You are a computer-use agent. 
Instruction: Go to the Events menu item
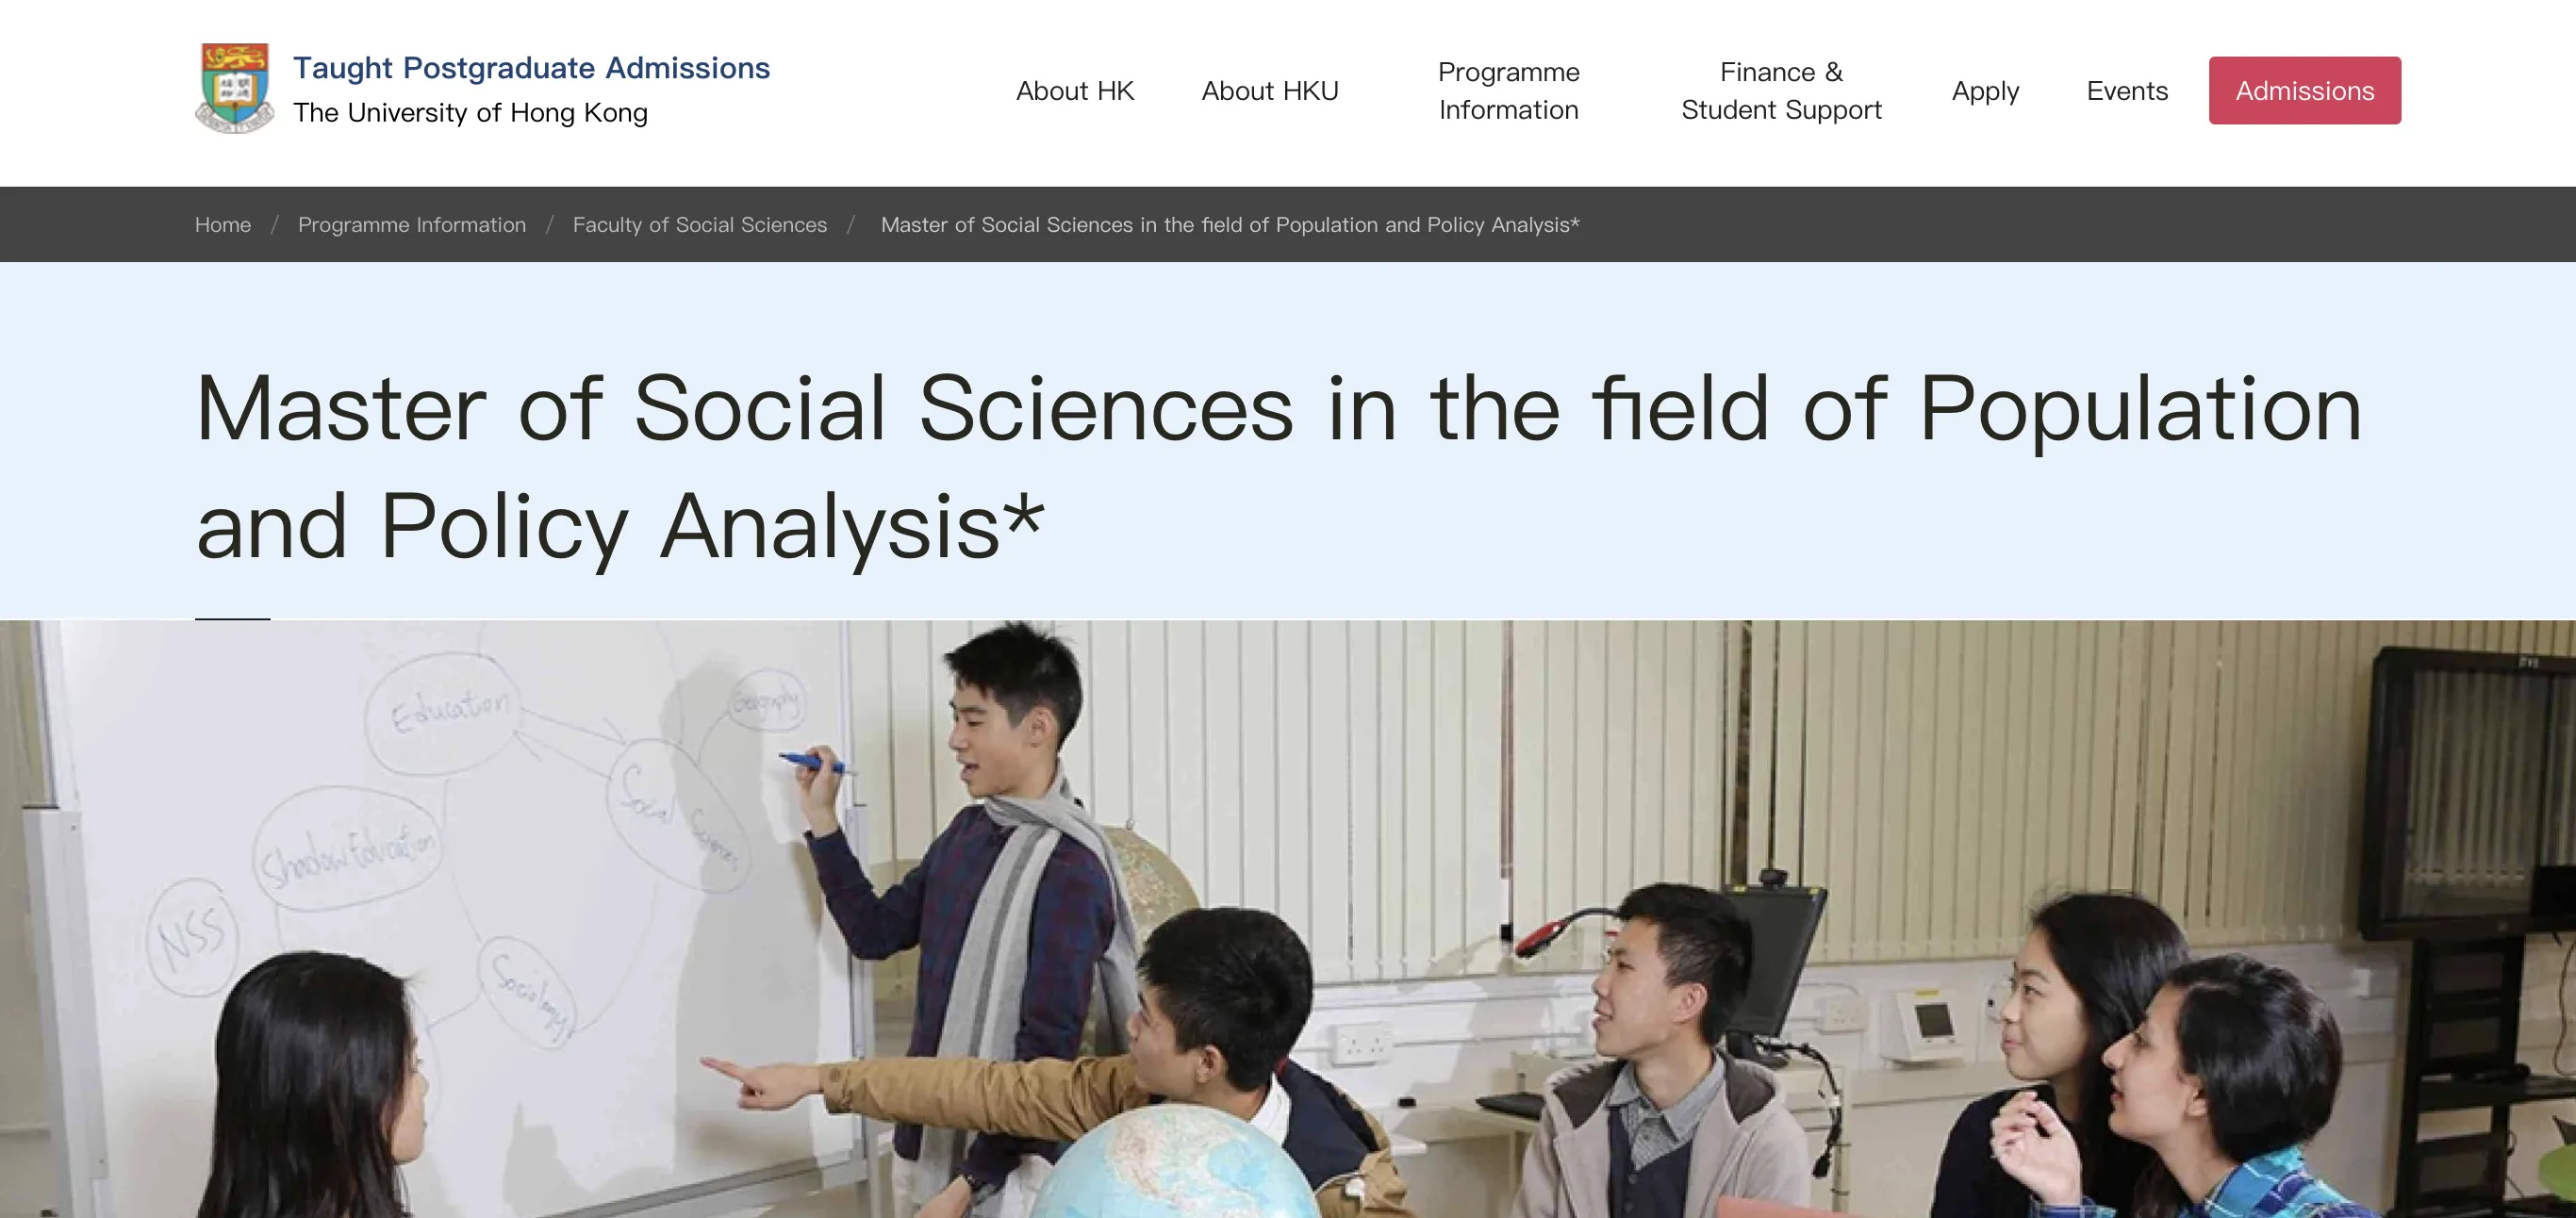pyautogui.click(x=2127, y=91)
